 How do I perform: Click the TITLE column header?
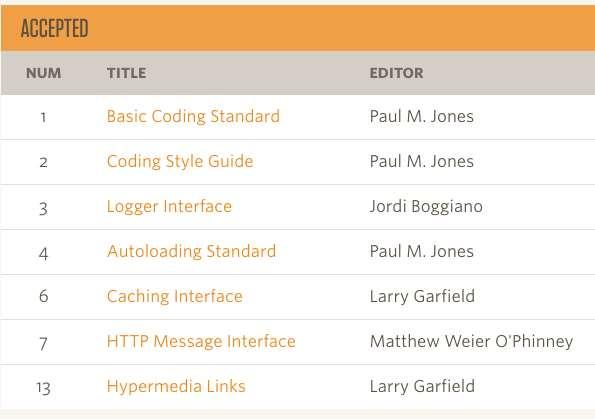tap(126, 73)
